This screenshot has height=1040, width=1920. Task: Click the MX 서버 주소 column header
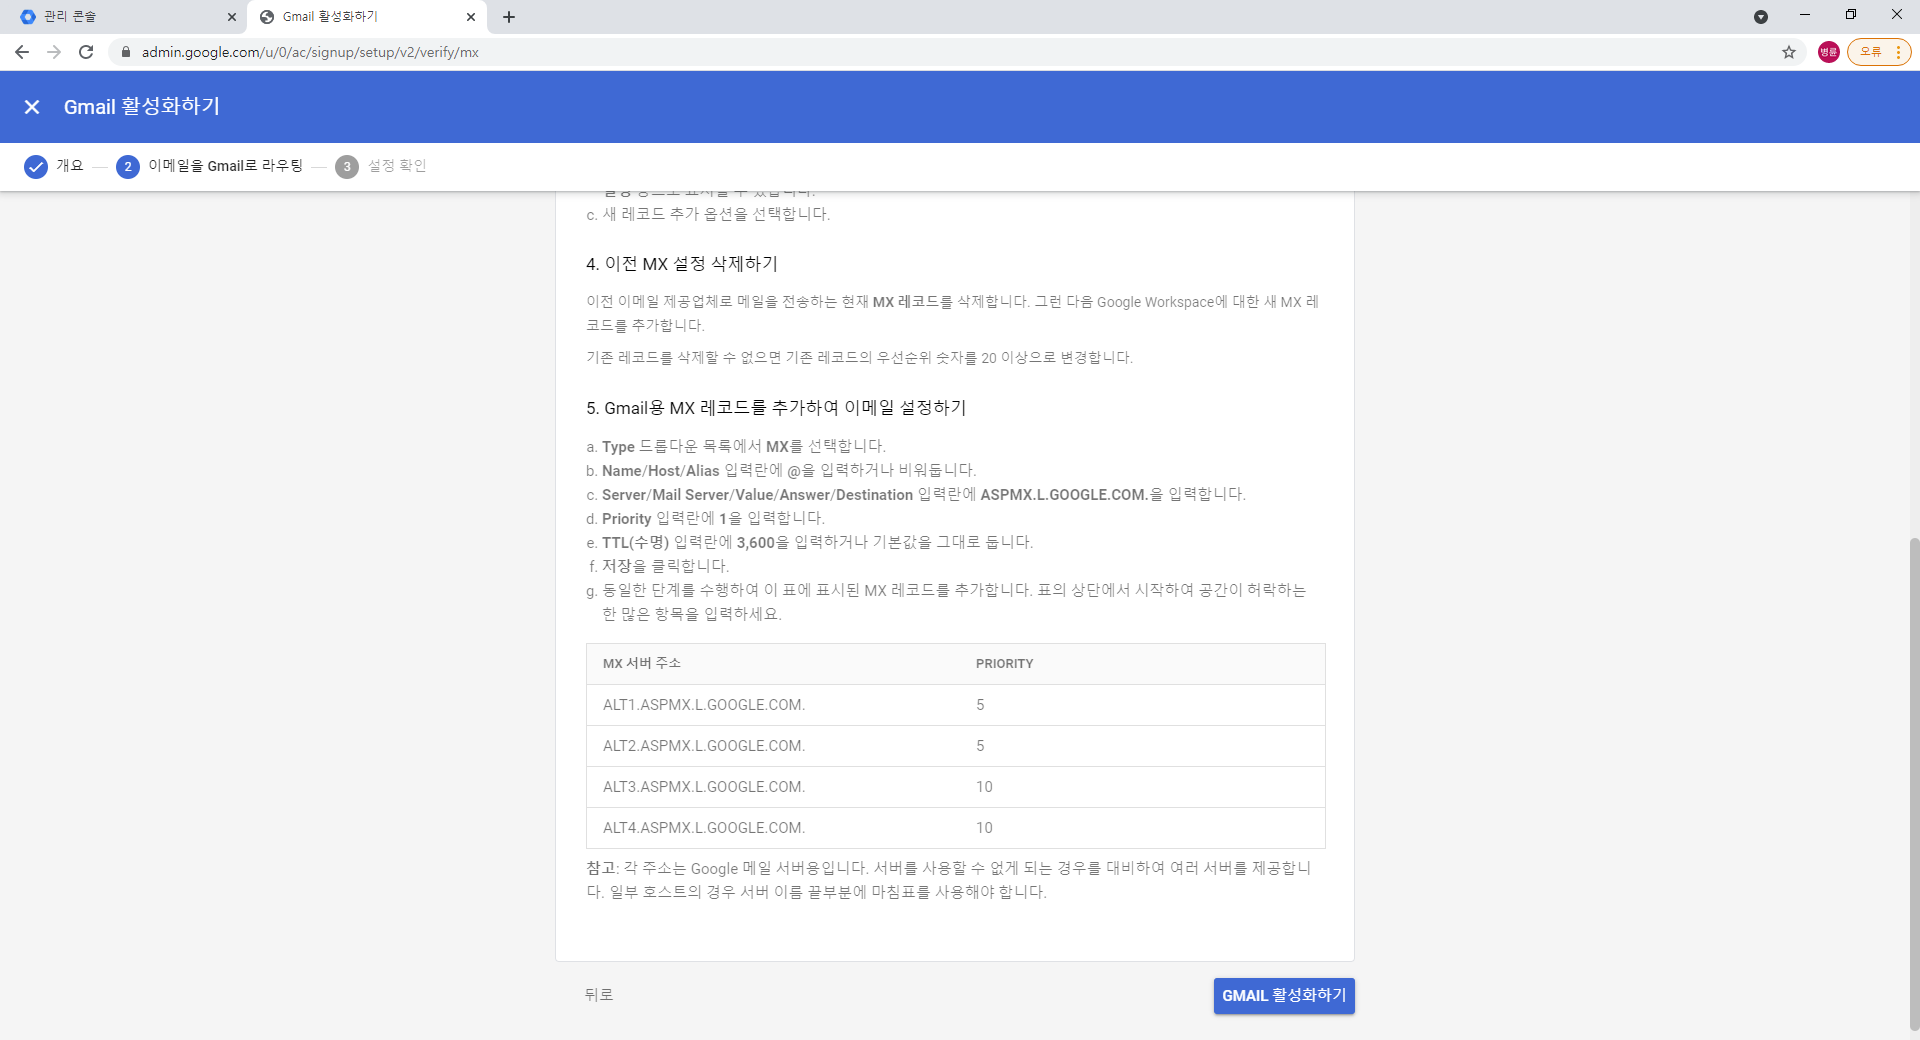pyautogui.click(x=642, y=664)
